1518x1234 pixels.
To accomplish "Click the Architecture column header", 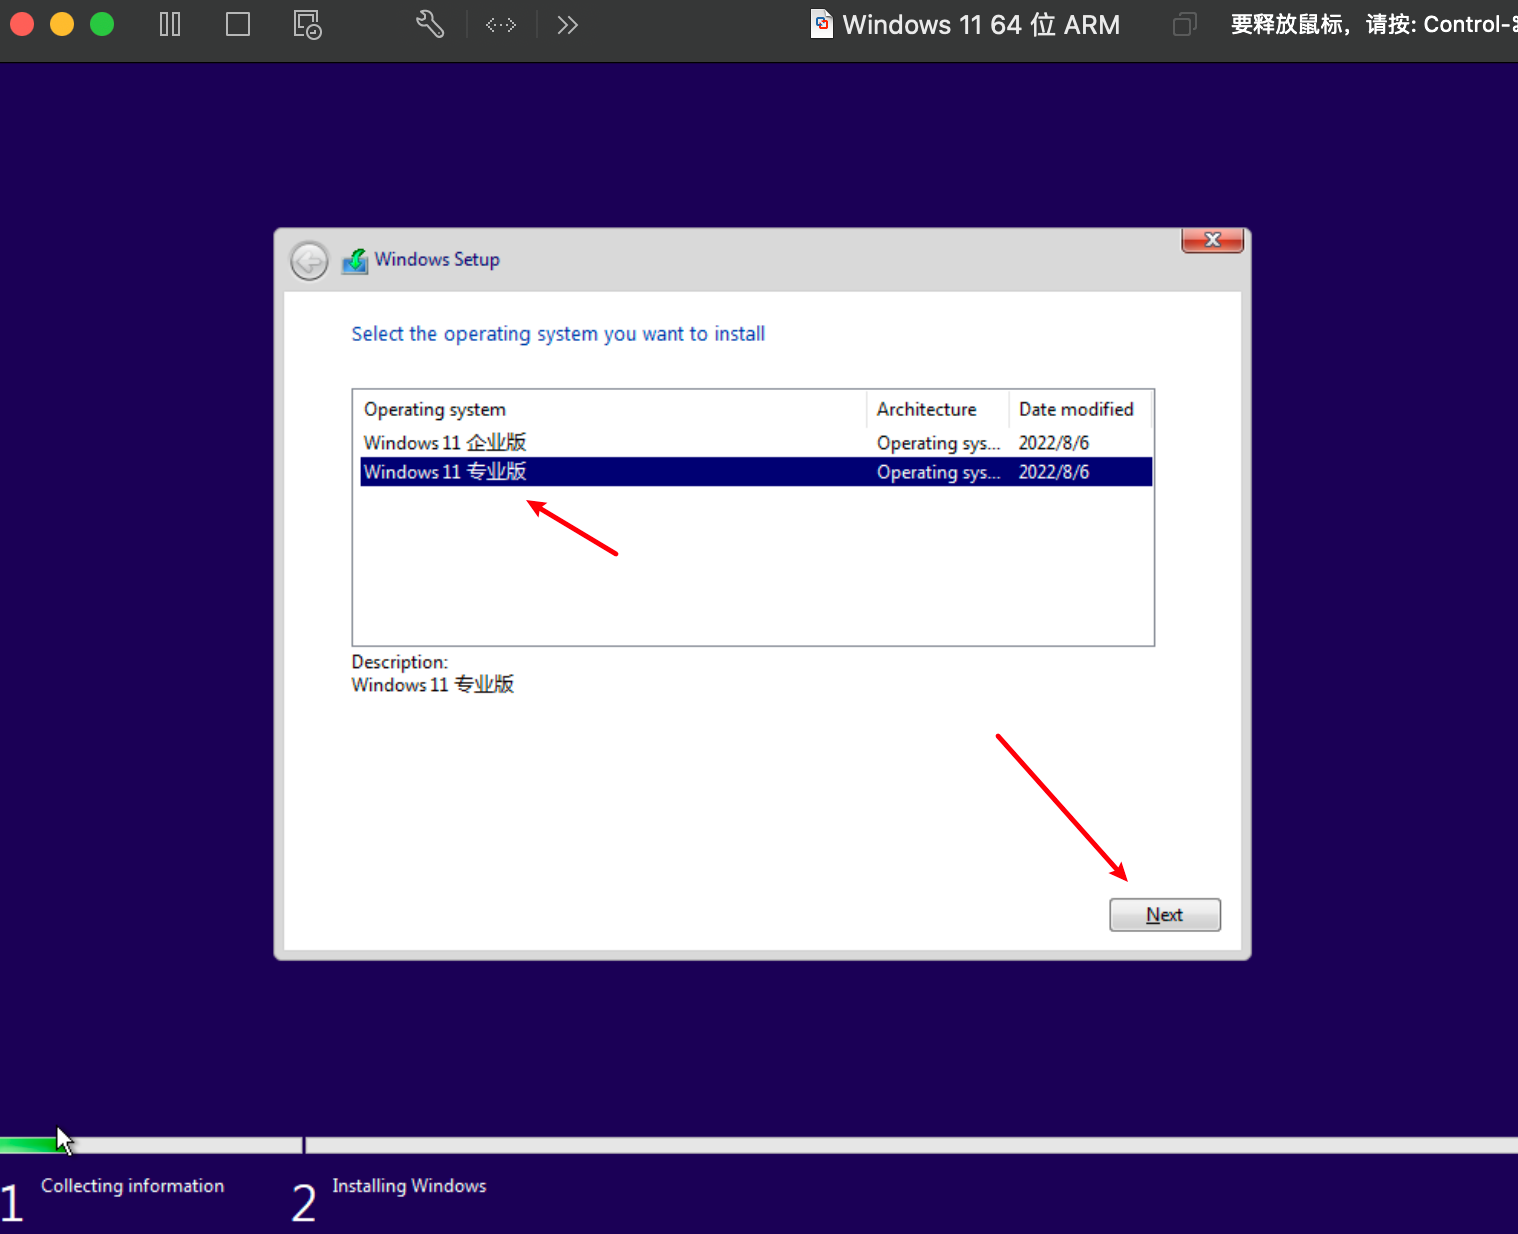I will click(x=937, y=409).
